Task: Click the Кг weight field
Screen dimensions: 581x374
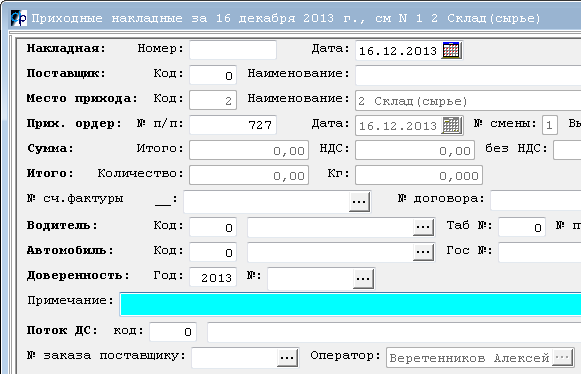Action: pyautogui.click(x=419, y=175)
